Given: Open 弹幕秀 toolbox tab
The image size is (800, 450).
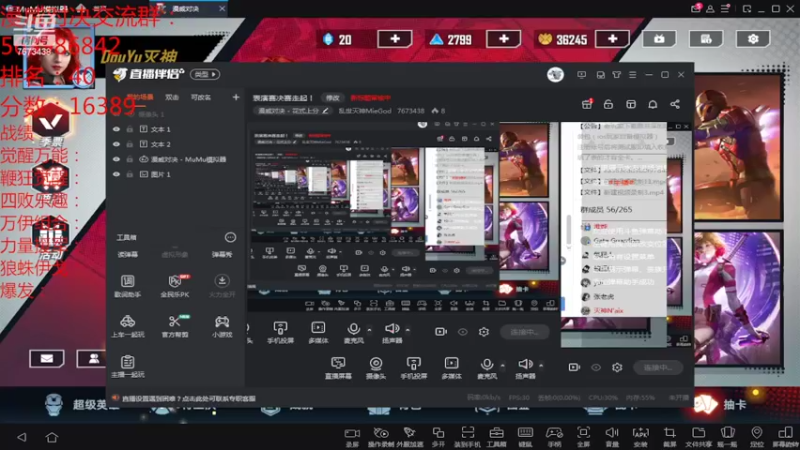Looking at the screenshot, I should pos(222,254).
